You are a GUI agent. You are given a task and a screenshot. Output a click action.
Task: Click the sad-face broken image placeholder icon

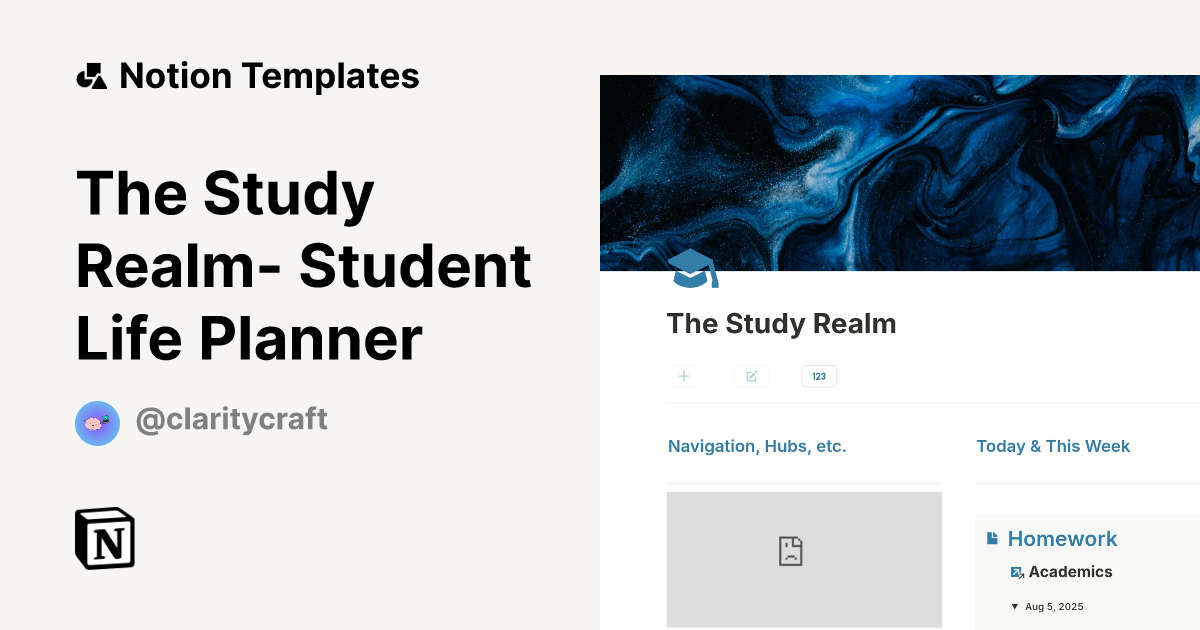[x=790, y=550]
